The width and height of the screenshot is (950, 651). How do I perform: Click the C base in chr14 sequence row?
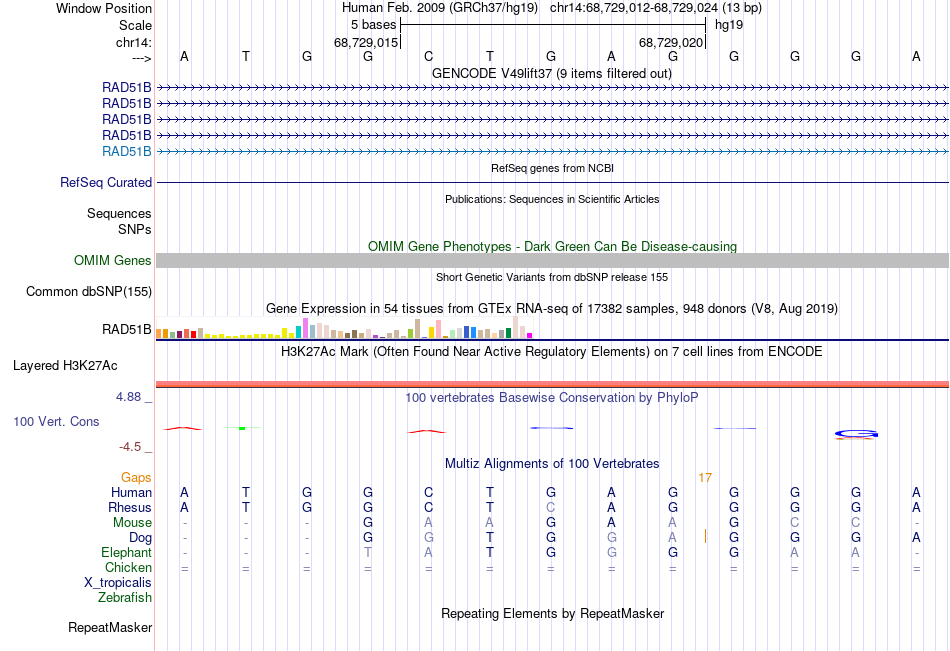point(428,56)
